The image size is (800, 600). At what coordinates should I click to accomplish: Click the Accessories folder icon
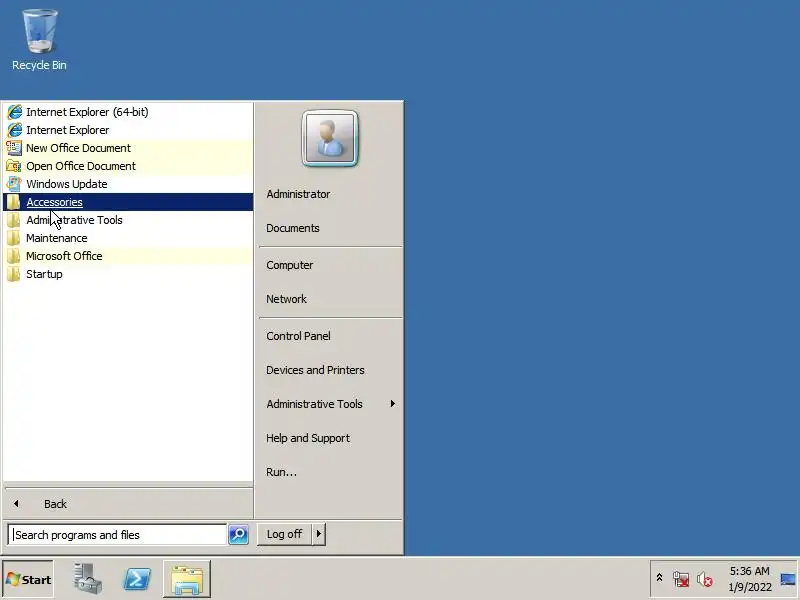(x=14, y=202)
